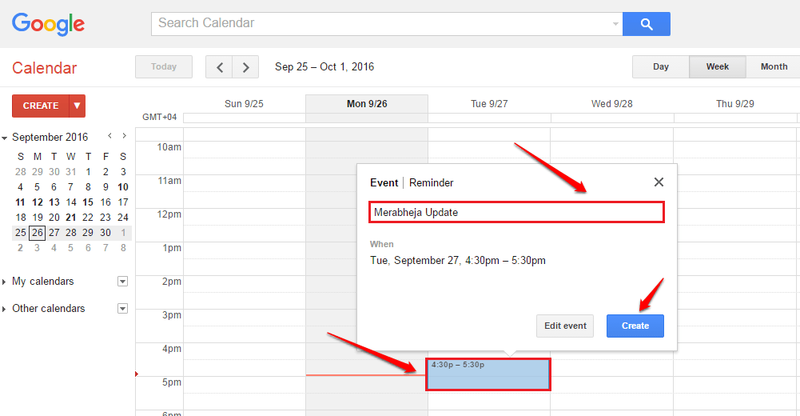Viewport: 800px width, 416px height.
Task: Go to next week arrow
Action: pos(246,67)
